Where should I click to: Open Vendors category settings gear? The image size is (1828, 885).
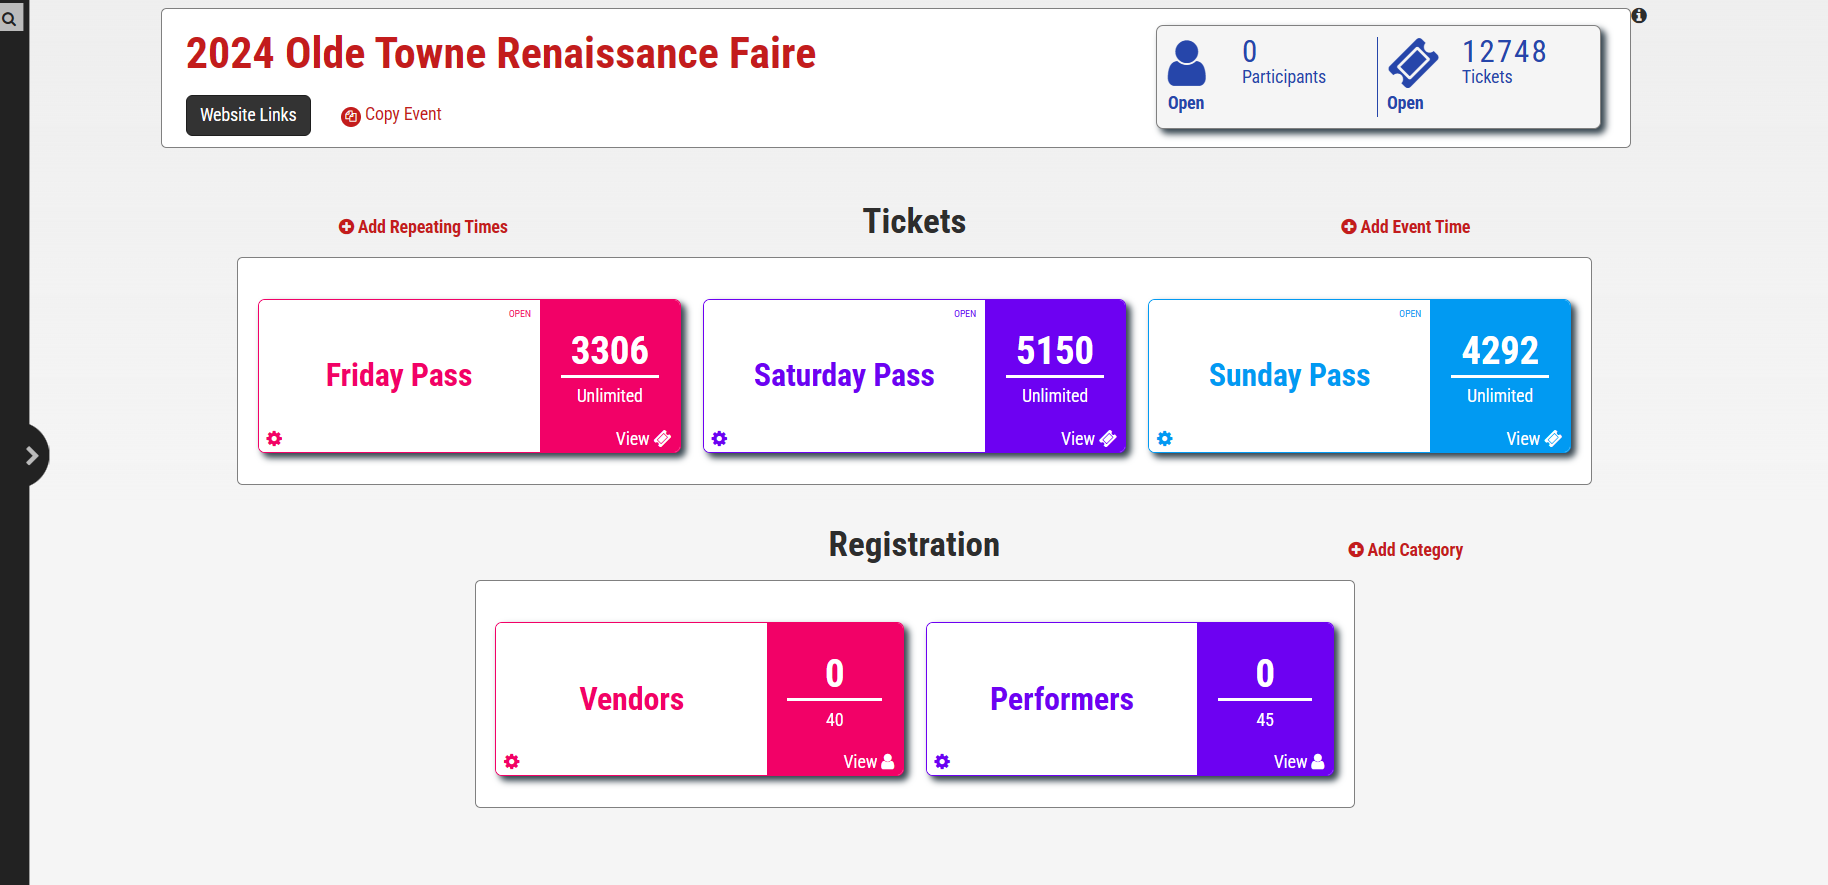click(512, 761)
